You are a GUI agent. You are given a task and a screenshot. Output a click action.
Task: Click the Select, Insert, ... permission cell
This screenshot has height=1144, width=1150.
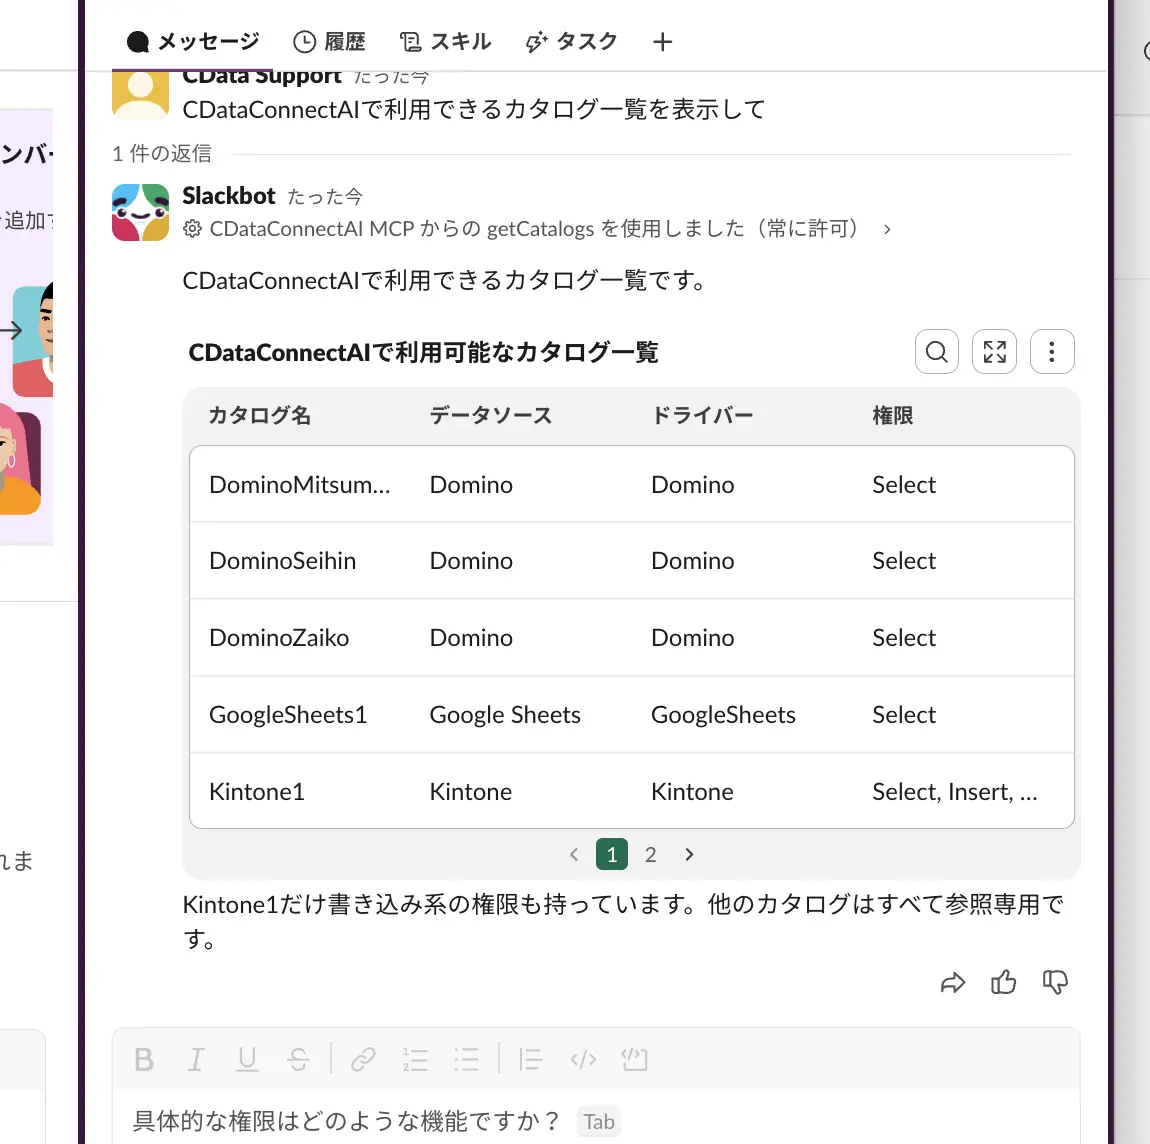[x=954, y=792]
